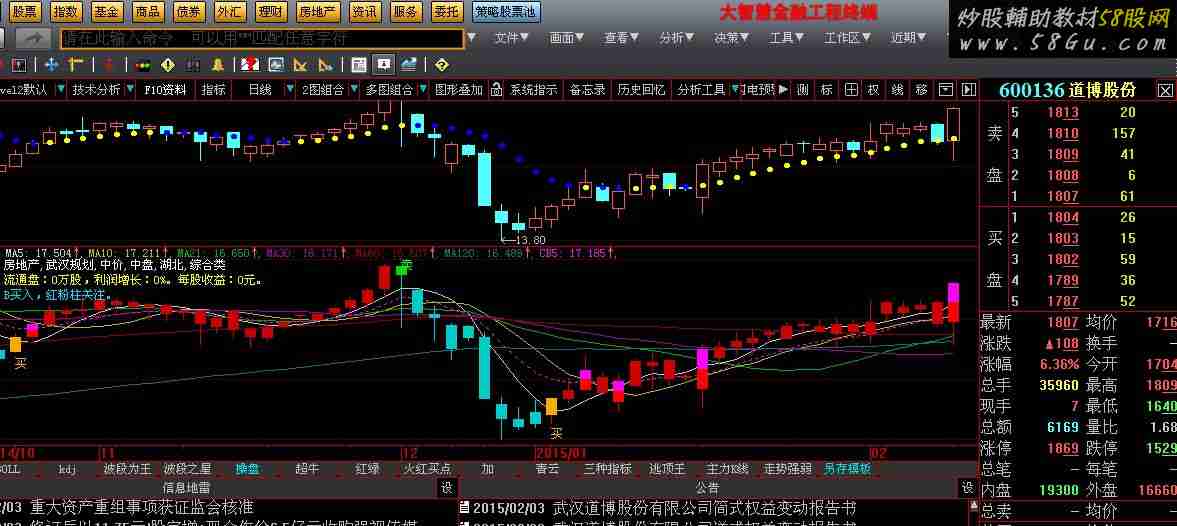Select the 基金 category tab

107,11
